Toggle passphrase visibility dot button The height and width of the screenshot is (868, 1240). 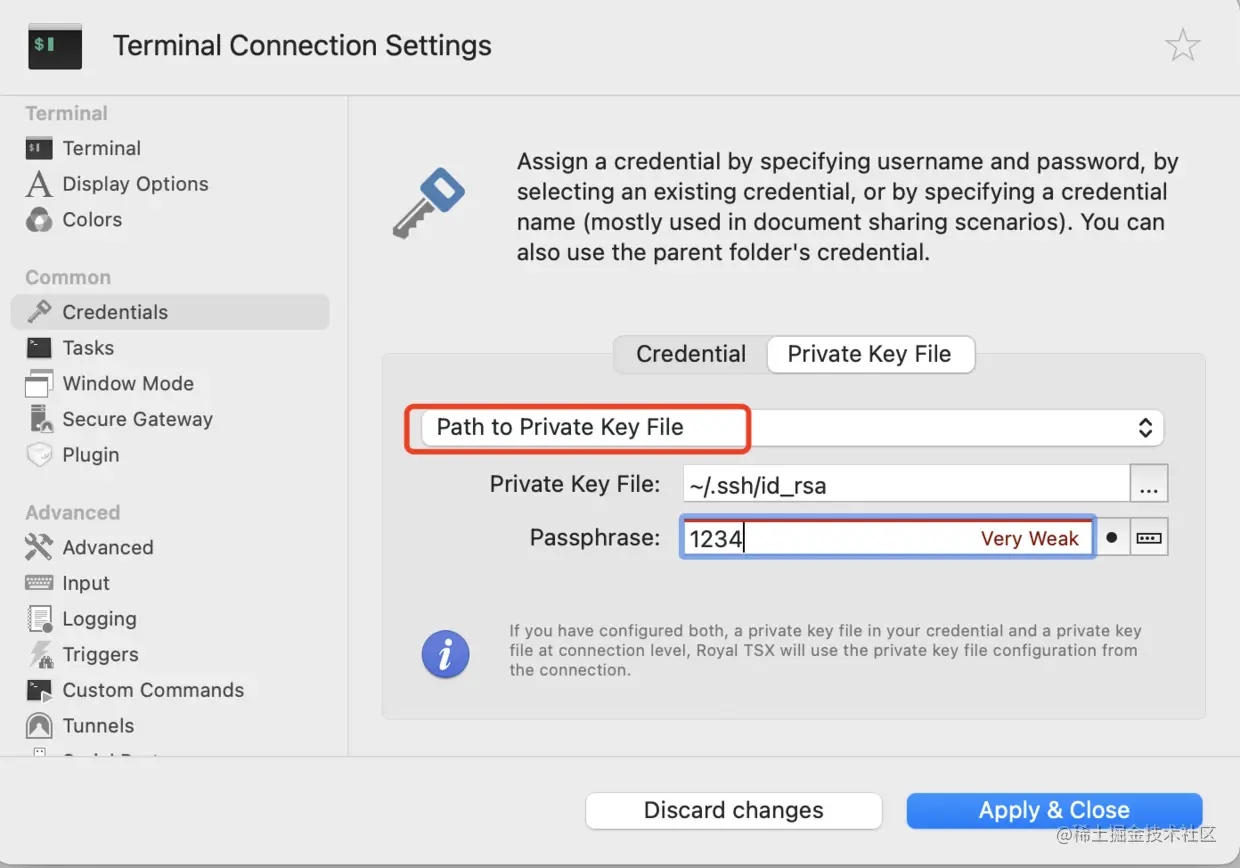pos(1112,538)
